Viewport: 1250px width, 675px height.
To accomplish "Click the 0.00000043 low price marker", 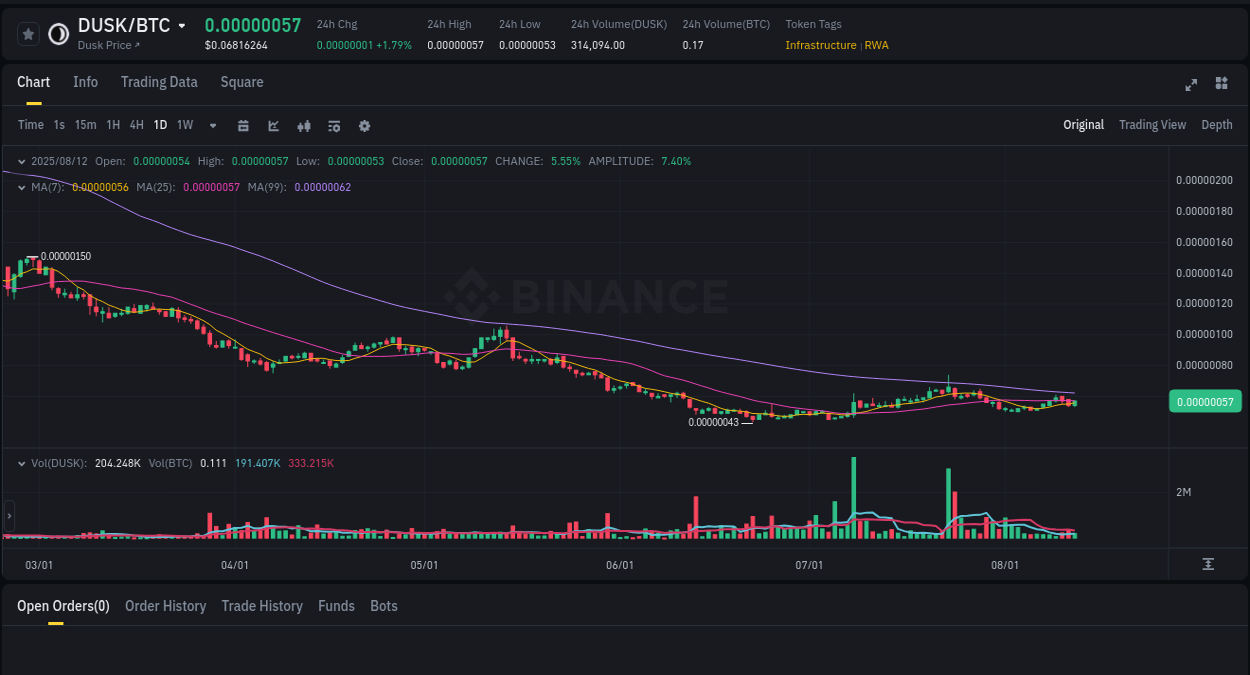I will 713,422.
